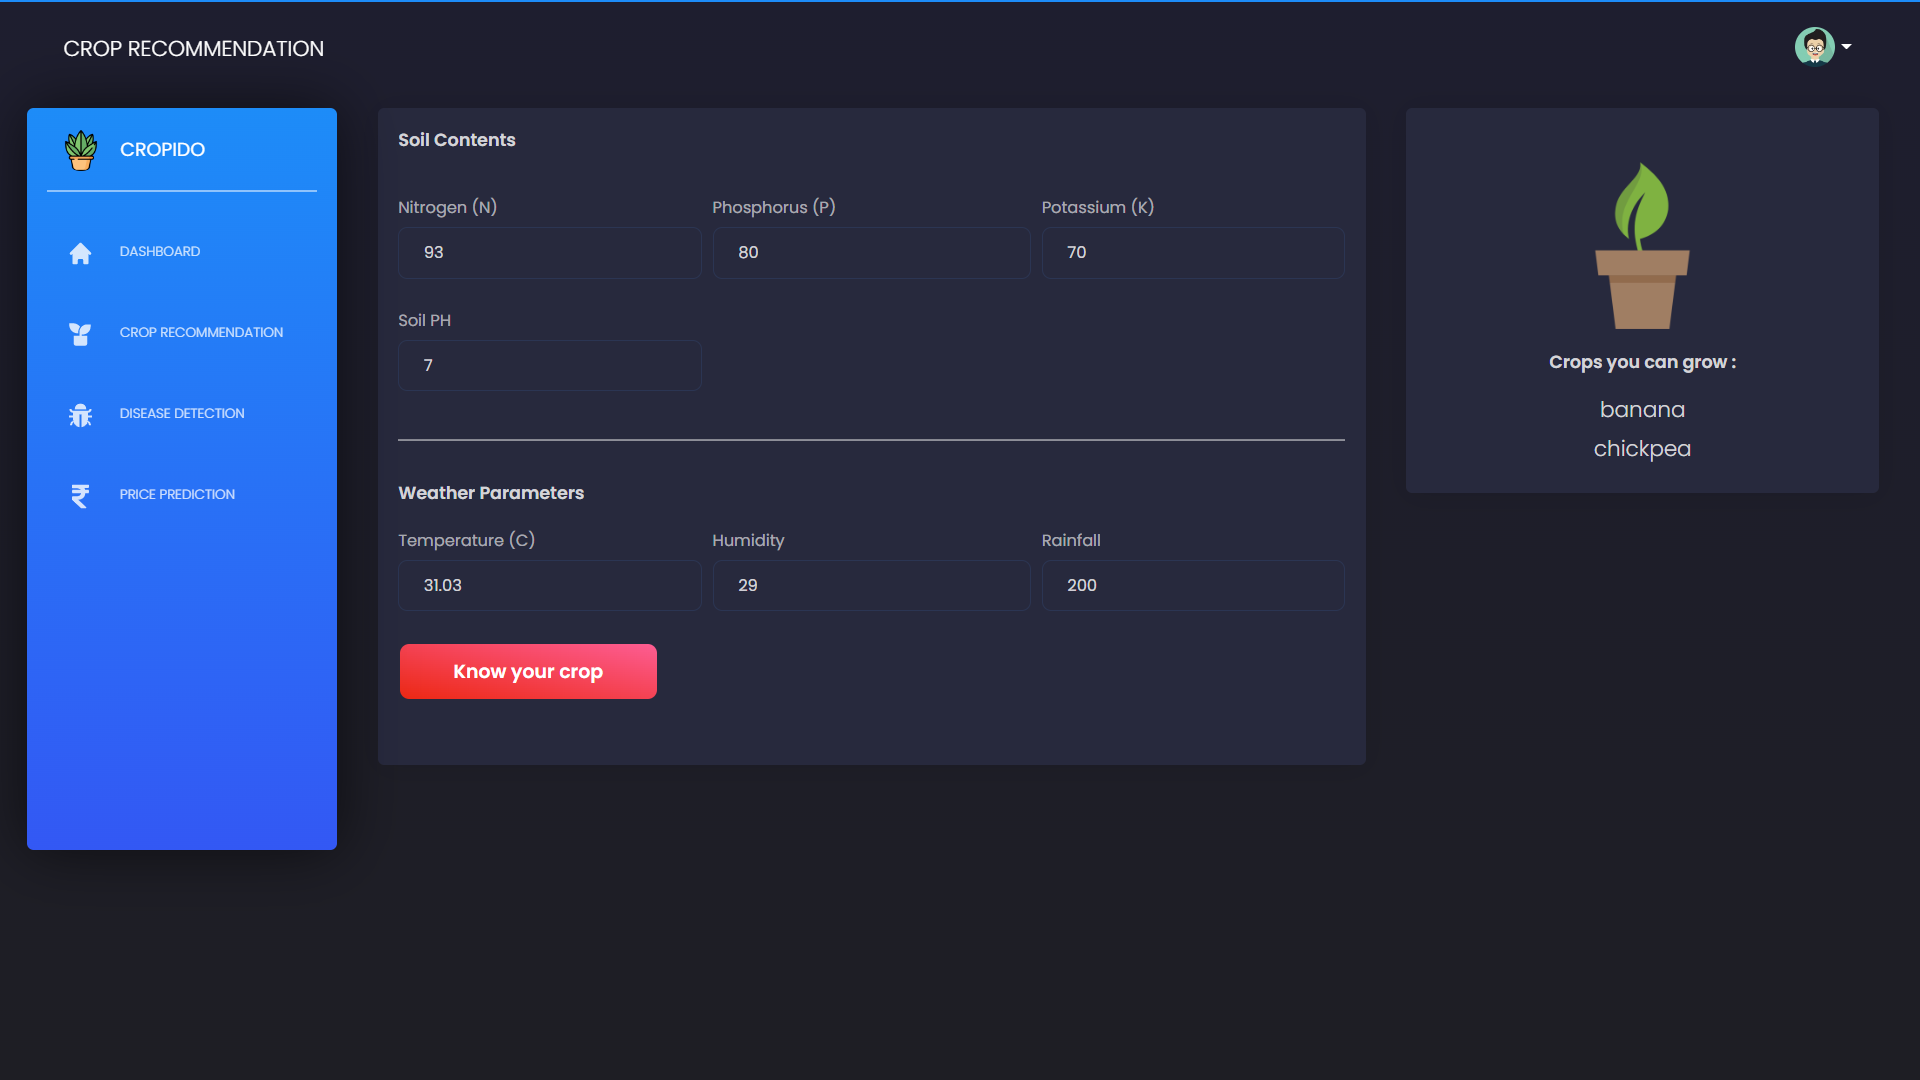
Task: Click the CROP RECOMMENDATION page heading
Action: click(193, 48)
